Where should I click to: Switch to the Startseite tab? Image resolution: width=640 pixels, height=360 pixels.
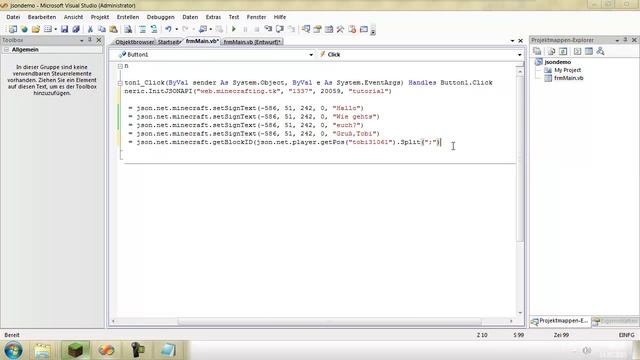pyautogui.click(x=169, y=42)
